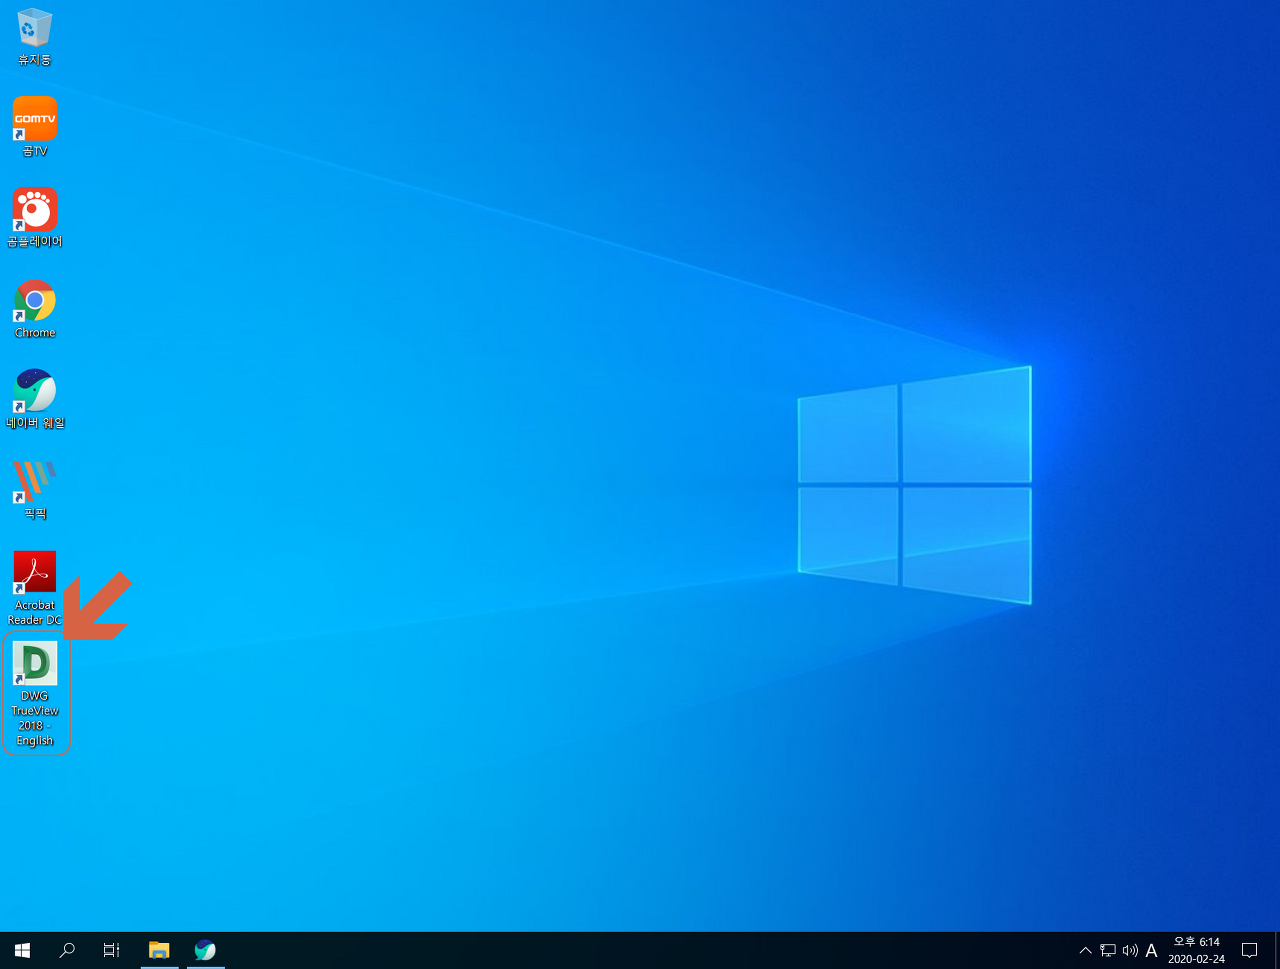
Task: Select the Acrobat Reader DC shortcut
Action: pyautogui.click(x=35, y=588)
